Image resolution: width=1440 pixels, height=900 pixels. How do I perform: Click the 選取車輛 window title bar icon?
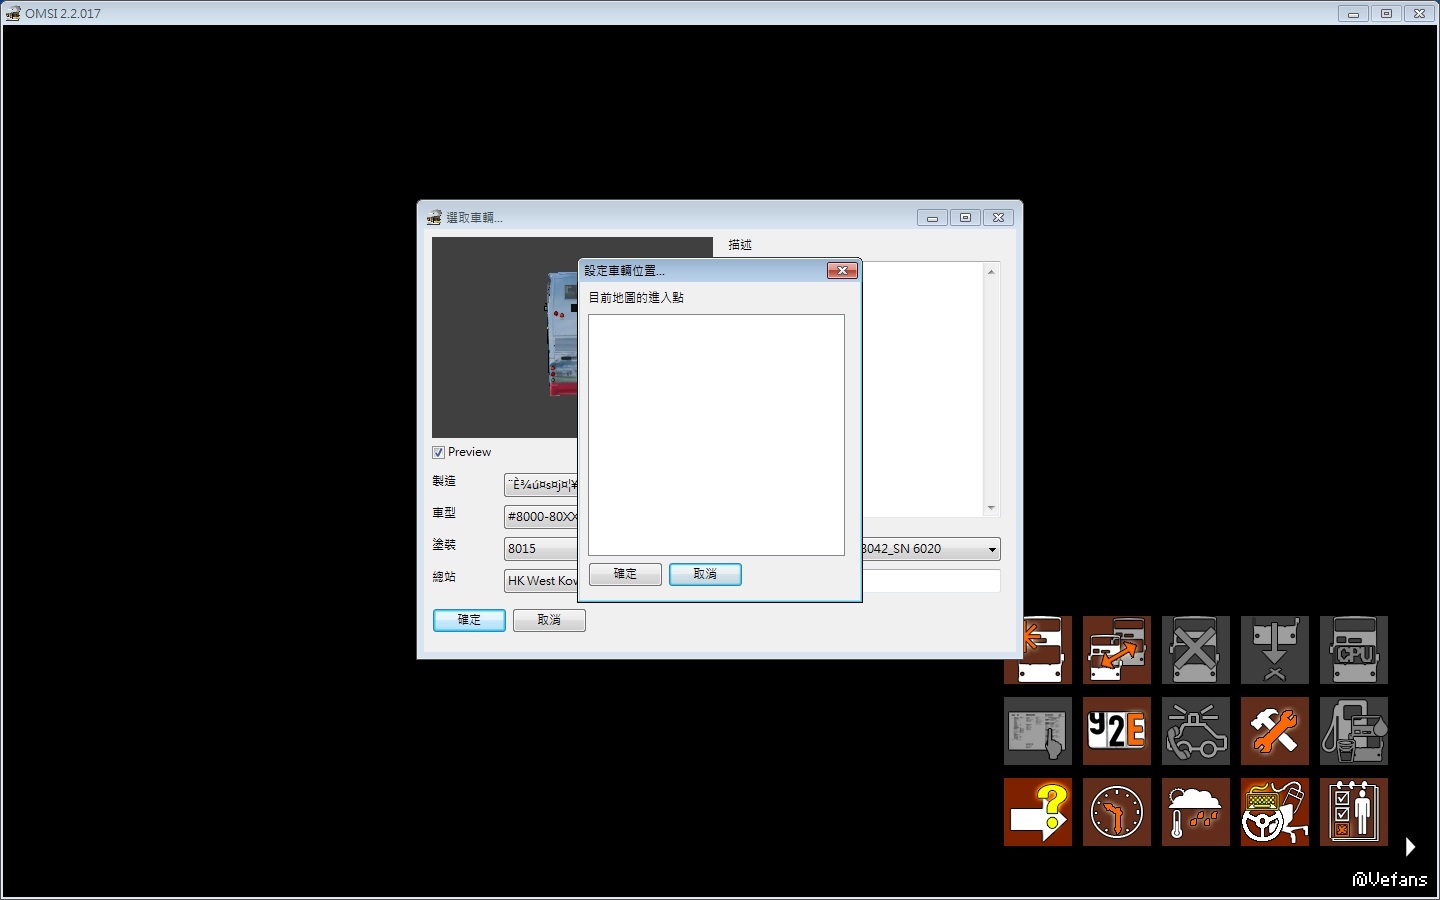[x=434, y=218]
